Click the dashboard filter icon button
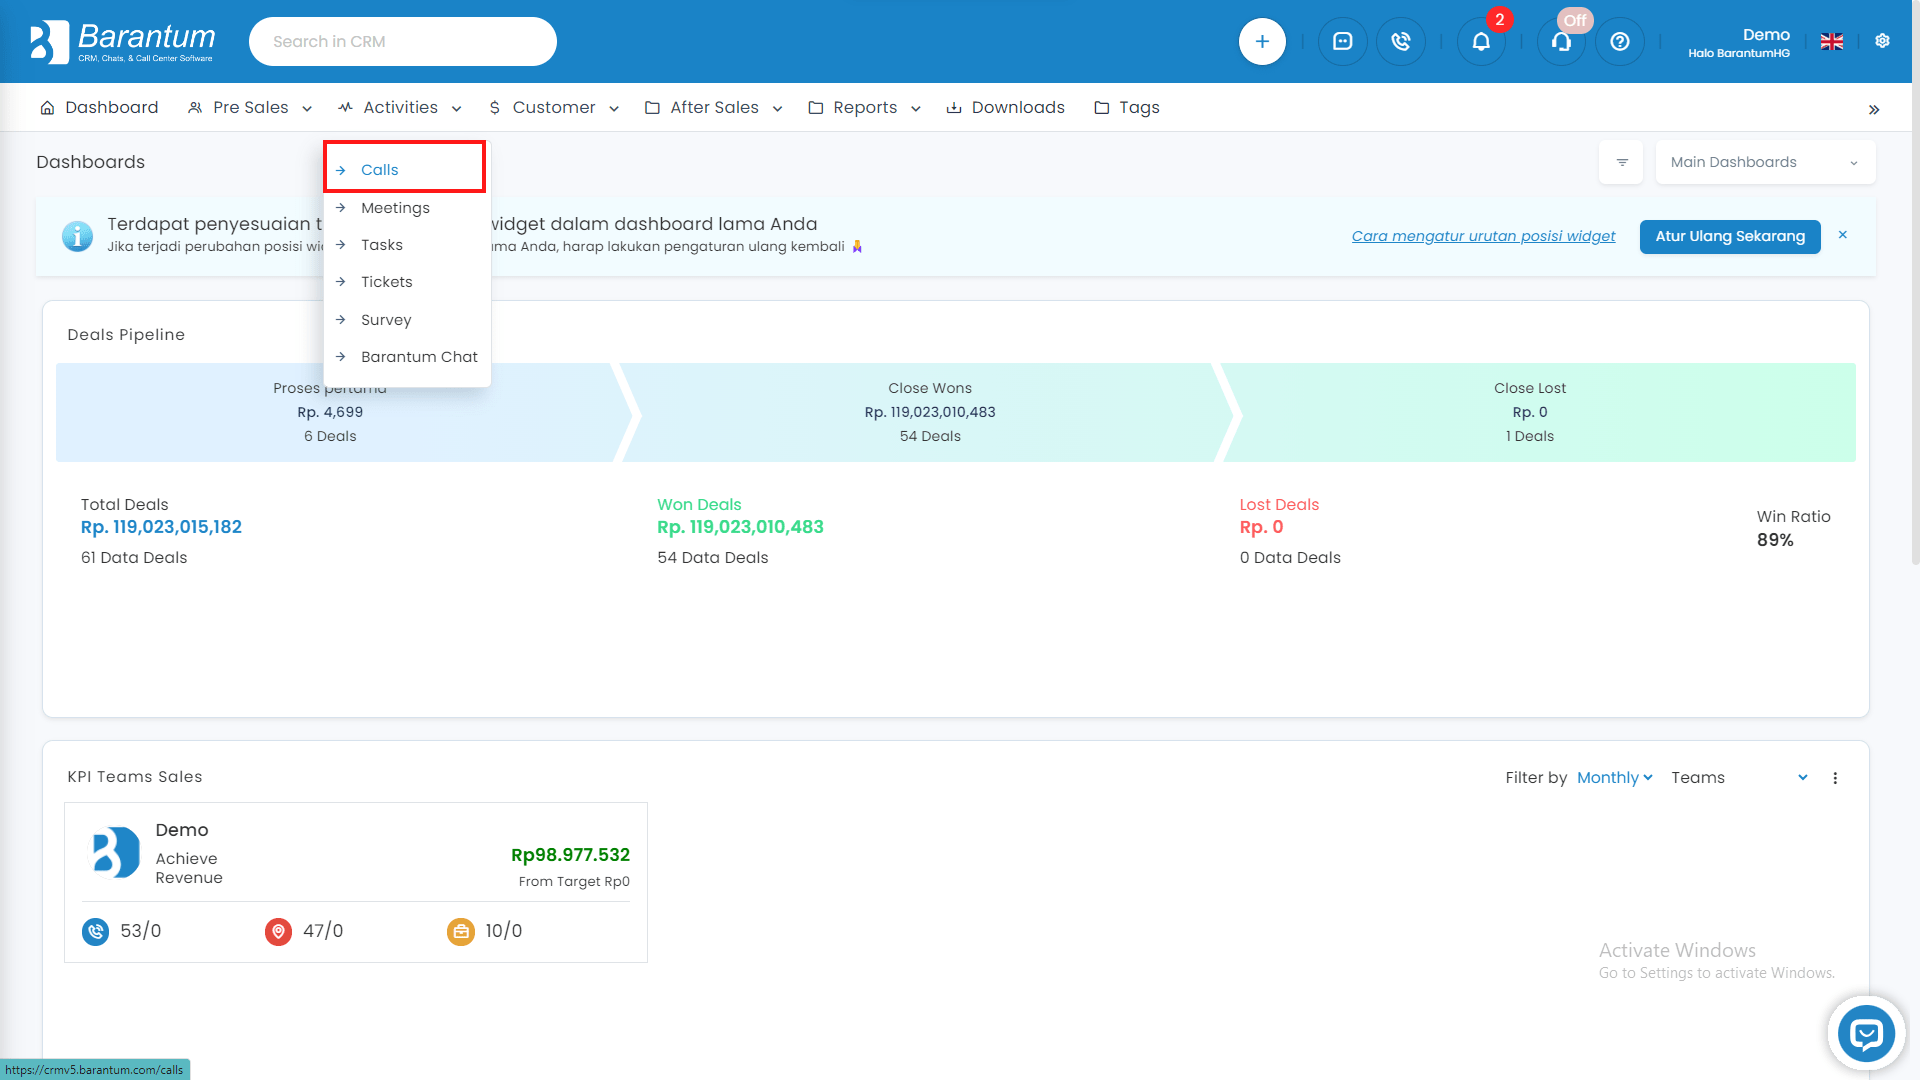Screen dimensions: 1920x1080 click(1622, 162)
